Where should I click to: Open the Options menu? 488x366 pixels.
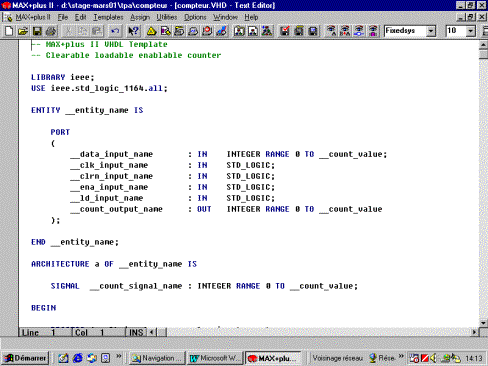point(195,17)
